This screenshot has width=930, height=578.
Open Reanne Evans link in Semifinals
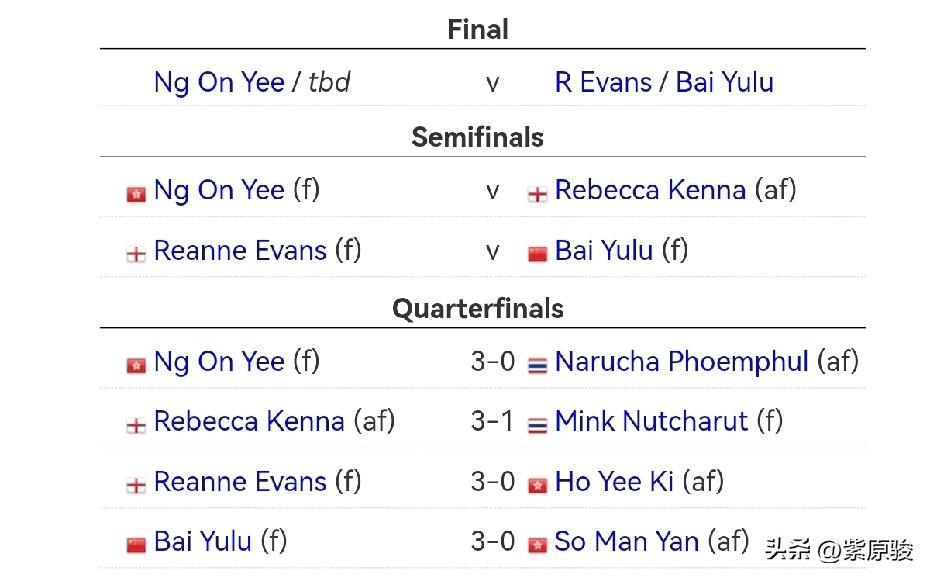click(240, 250)
